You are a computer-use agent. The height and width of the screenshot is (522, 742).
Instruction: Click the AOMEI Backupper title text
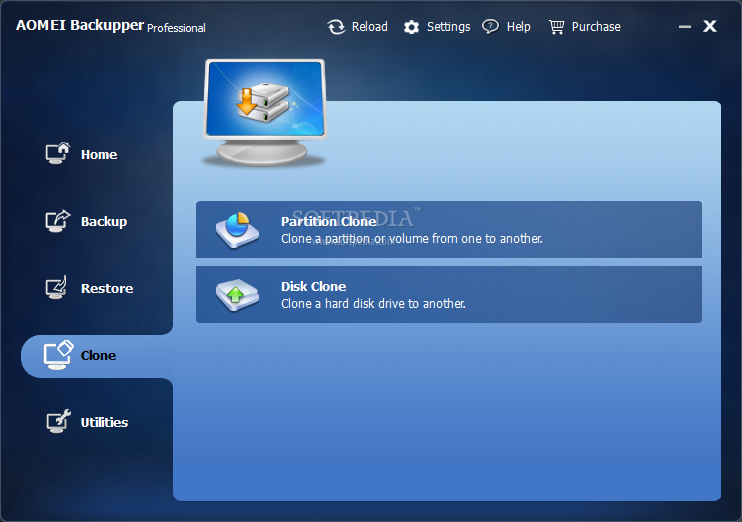[x=80, y=25]
